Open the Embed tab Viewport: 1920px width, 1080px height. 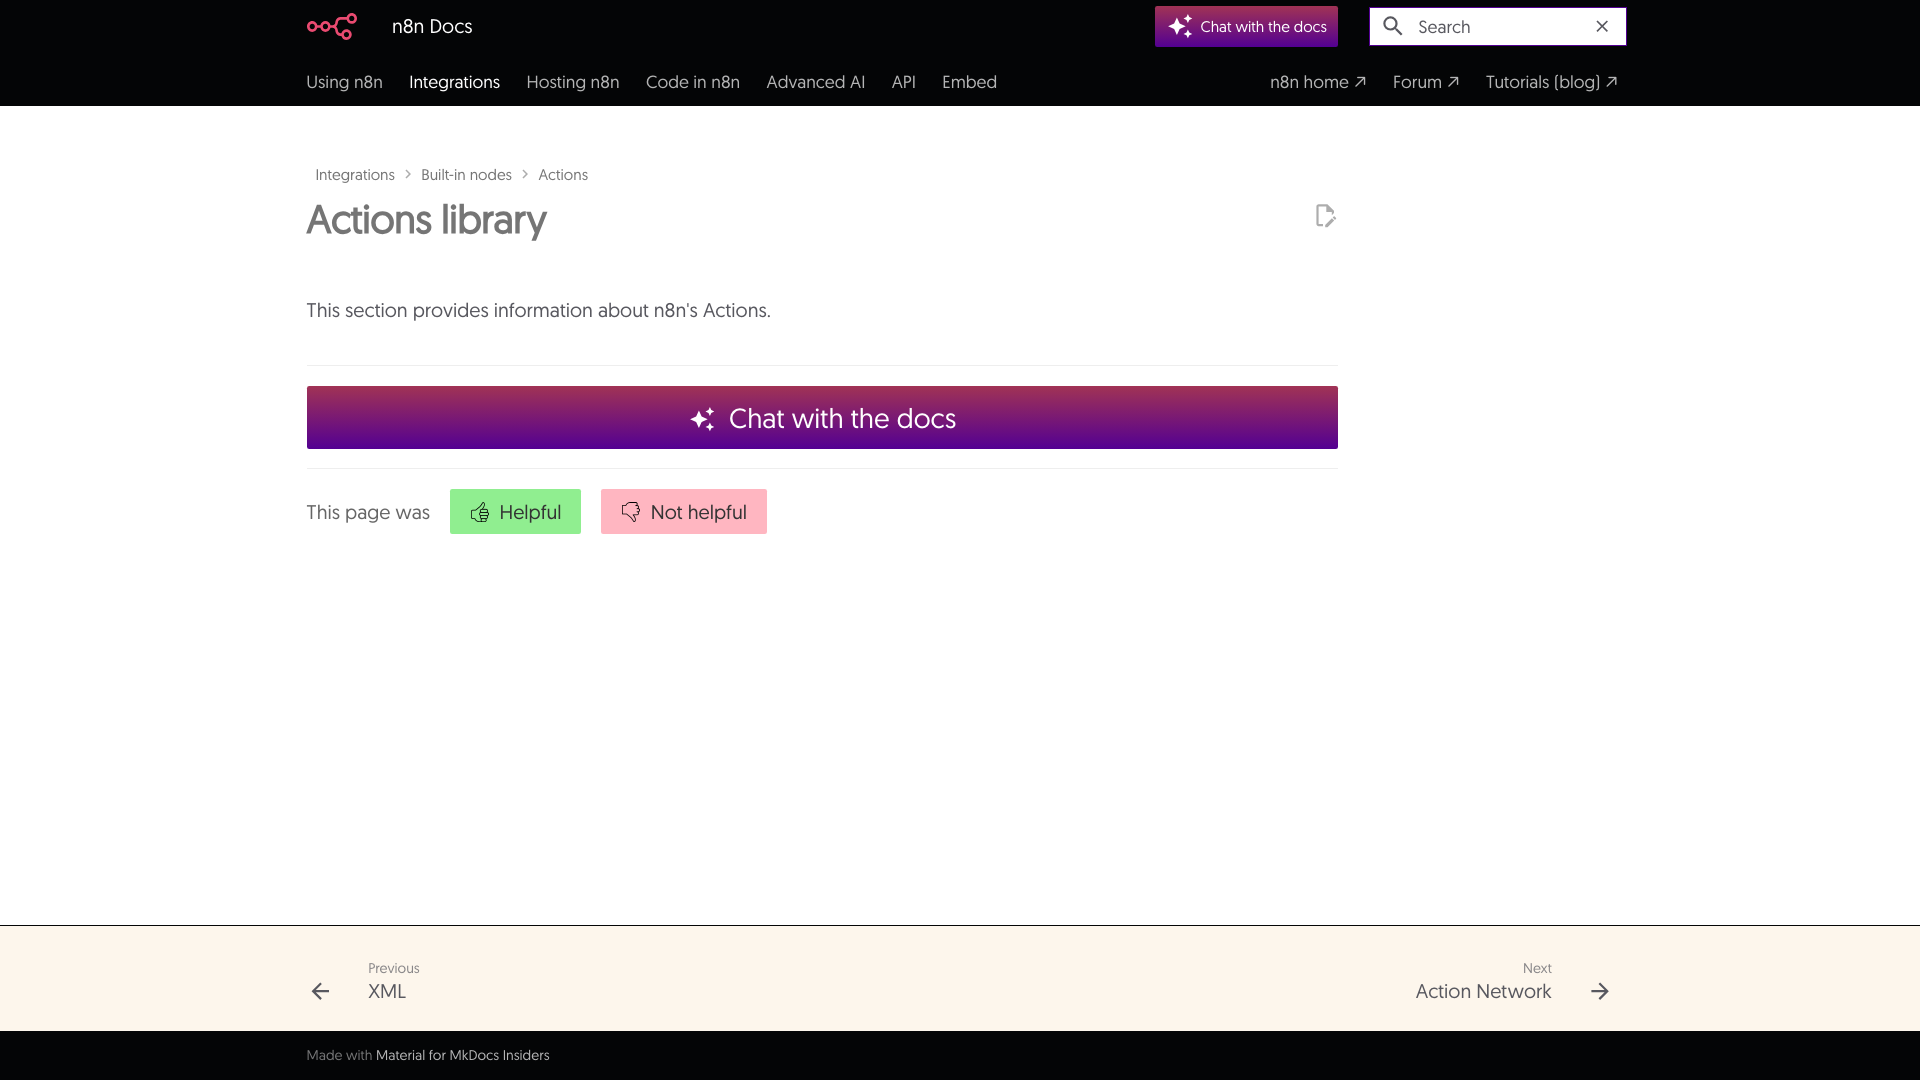pos(969,82)
